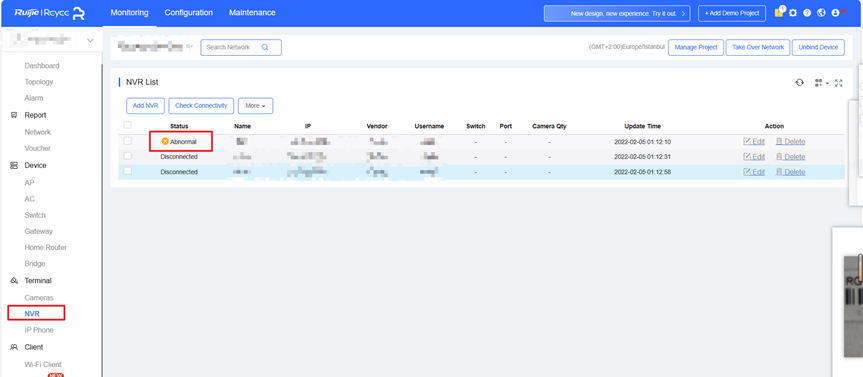Click the help question mark icon
This screenshot has height=377, width=863.
(807, 13)
